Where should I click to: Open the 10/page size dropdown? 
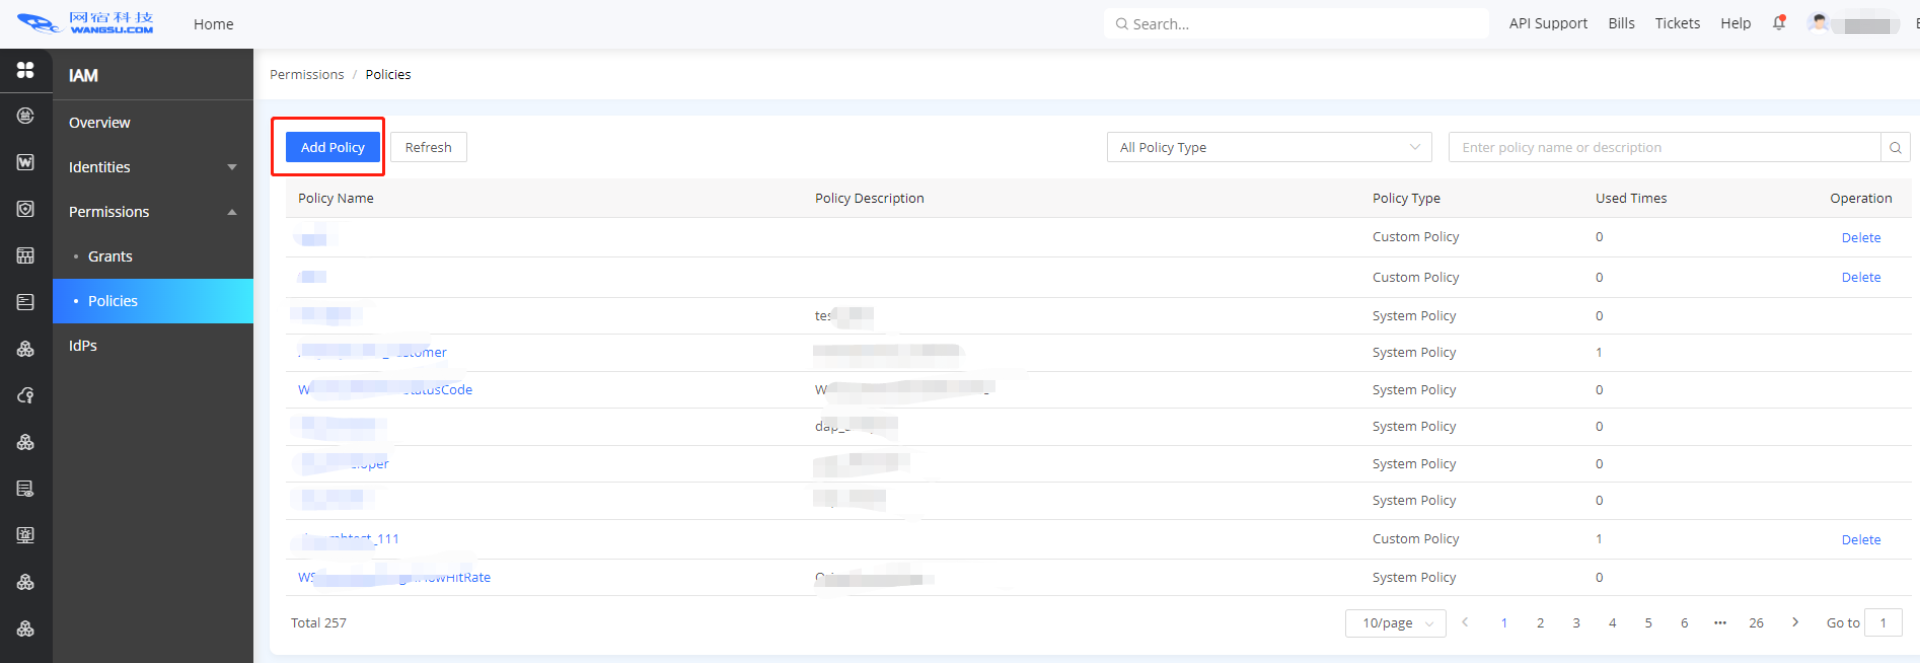(x=1395, y=623)
